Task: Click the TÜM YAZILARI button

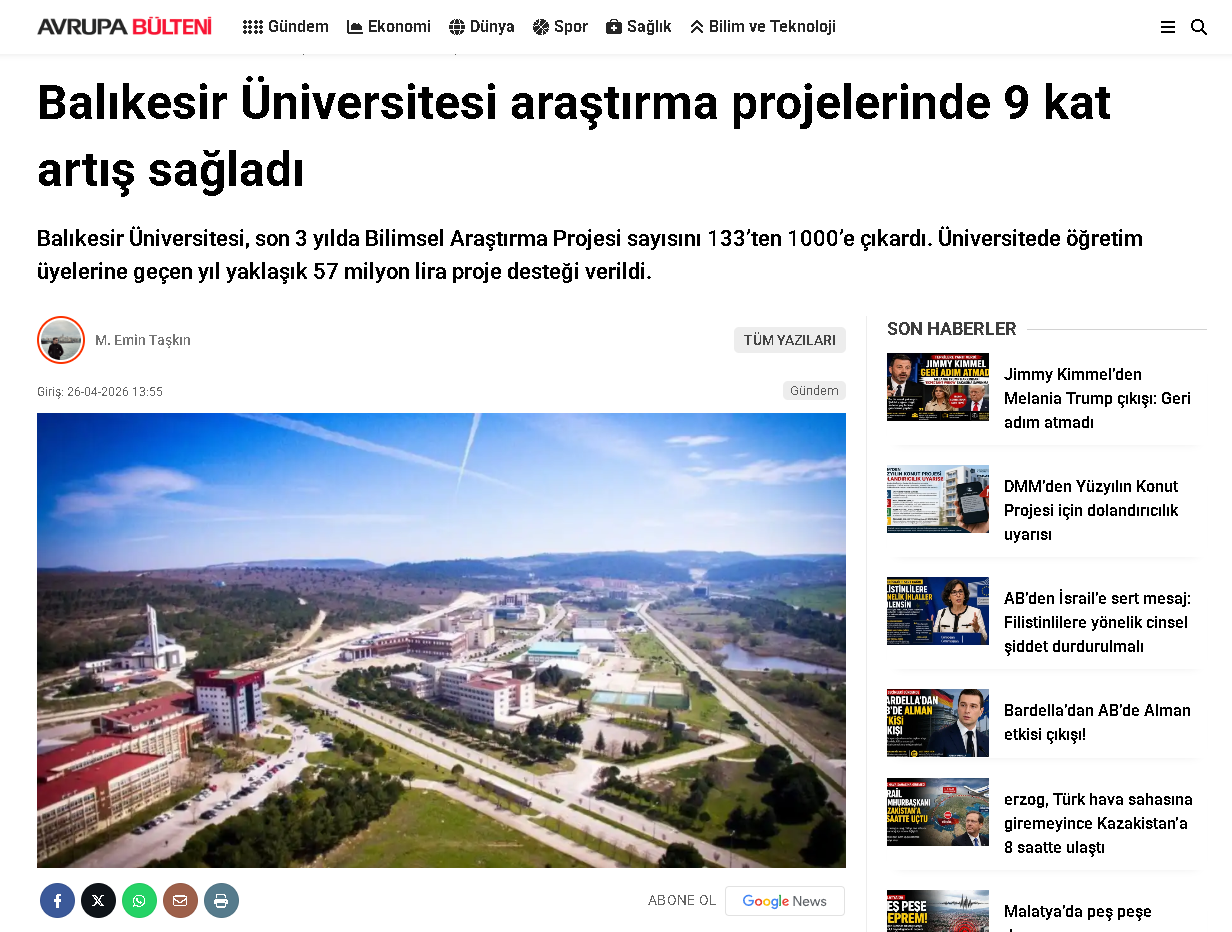Action: pos(790,340)
